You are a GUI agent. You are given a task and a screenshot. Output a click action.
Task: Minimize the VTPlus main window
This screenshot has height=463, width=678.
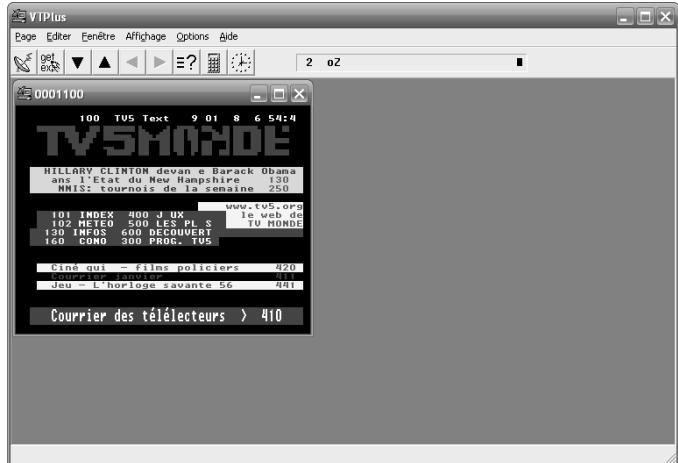coord(625,17)
